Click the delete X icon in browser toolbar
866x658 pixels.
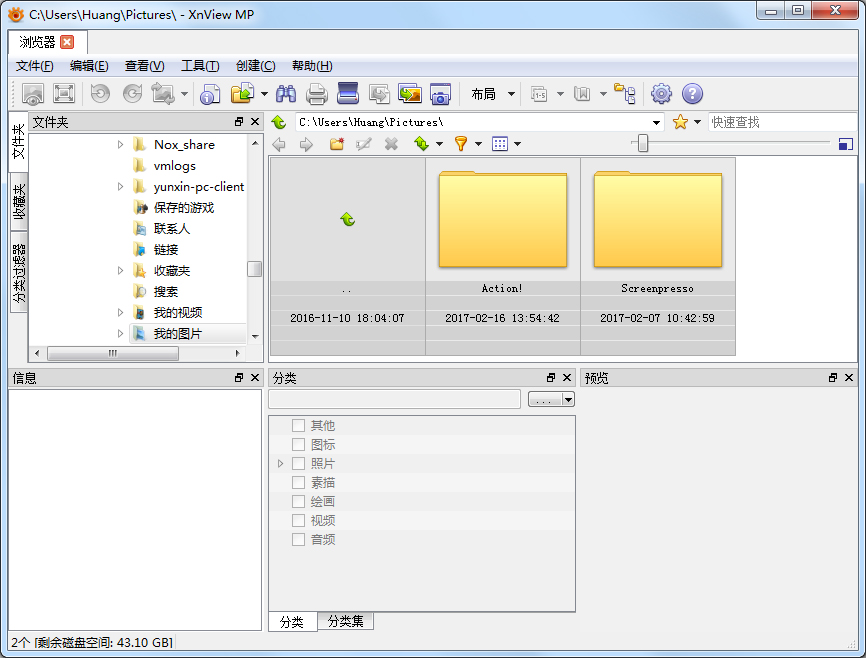click(391, 144)
